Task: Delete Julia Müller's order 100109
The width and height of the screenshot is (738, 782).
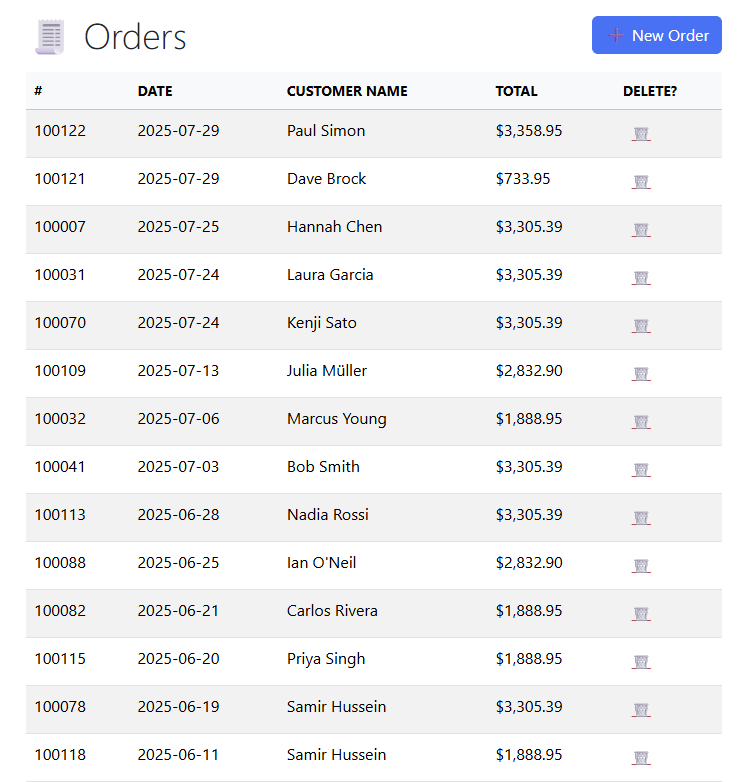Action: click(x=641, y=374)
